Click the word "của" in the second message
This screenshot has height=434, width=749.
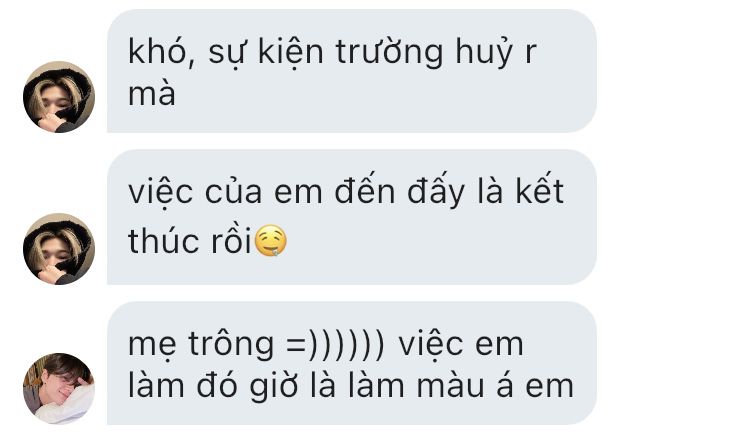pos(234,191)
